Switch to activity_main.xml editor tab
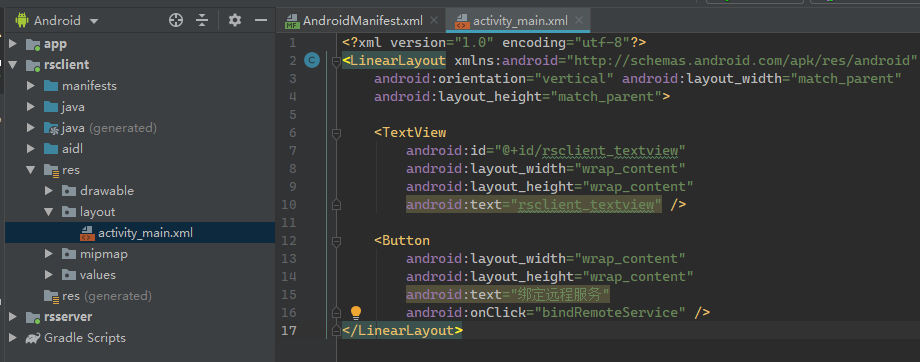 (x=520, y=21)
